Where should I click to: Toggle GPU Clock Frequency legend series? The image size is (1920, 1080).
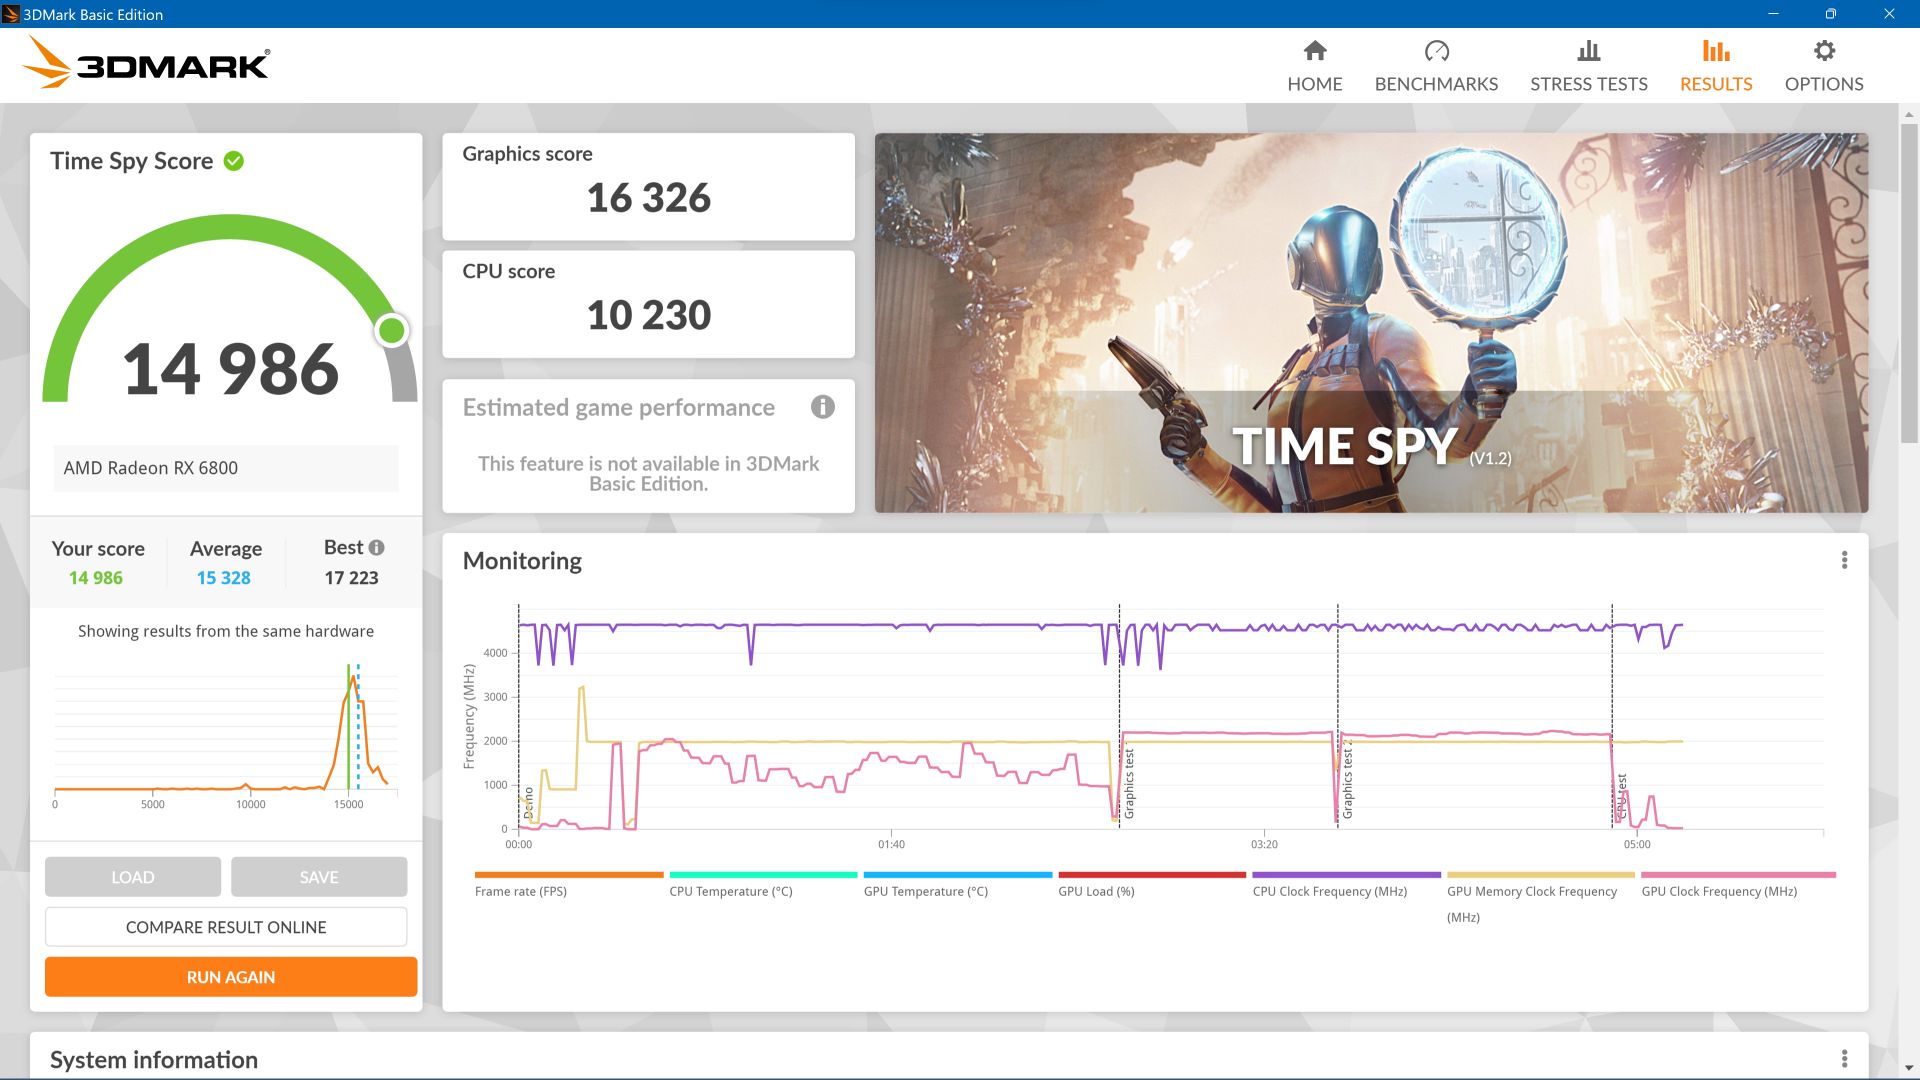pos(1718,891)
